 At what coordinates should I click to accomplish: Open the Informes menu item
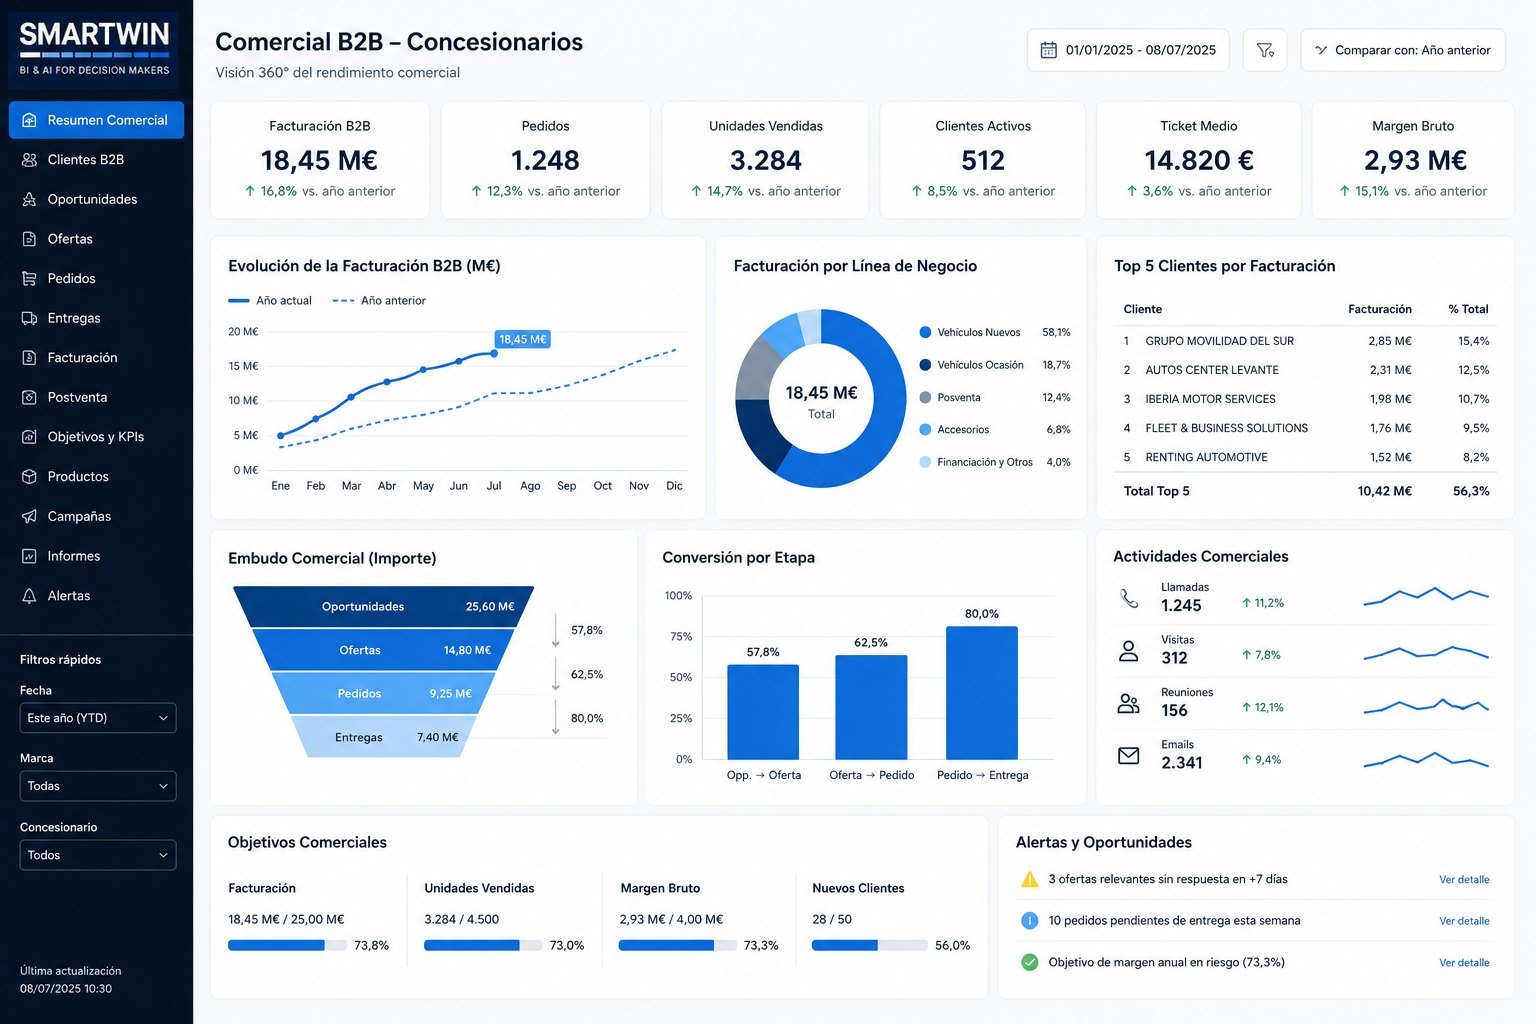click(x=96, y=556)
